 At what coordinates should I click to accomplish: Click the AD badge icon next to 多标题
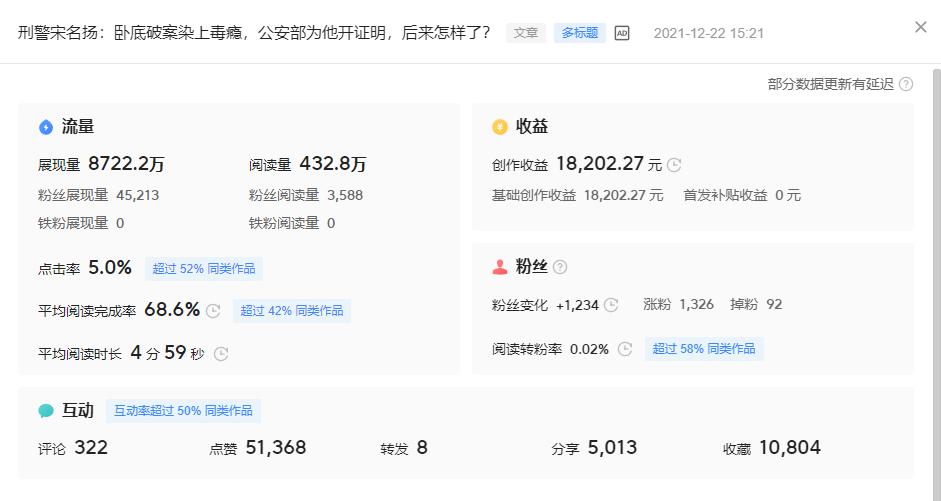tap(622, 33)
